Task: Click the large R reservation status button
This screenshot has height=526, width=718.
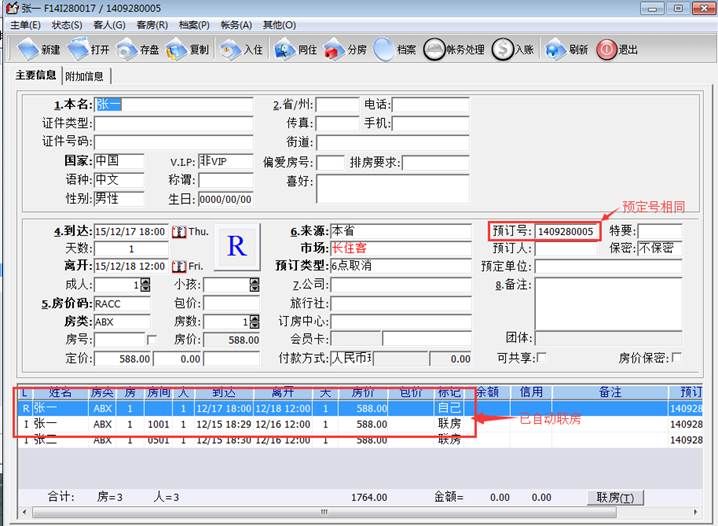Action: click(x=237, y=247)
